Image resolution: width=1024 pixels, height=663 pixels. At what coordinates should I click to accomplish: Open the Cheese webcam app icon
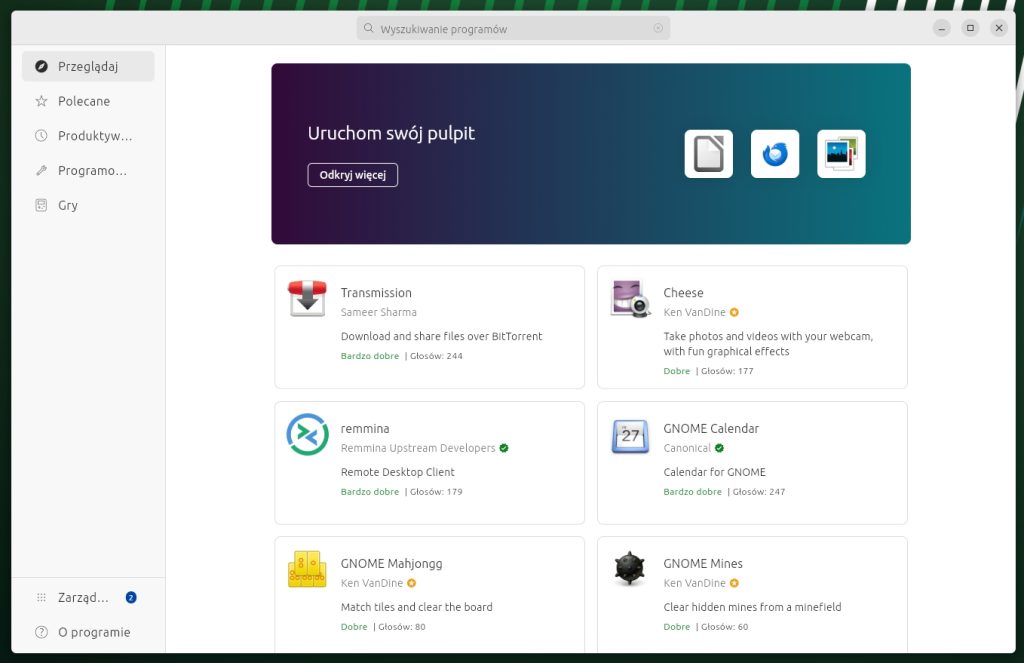point(630,299)
